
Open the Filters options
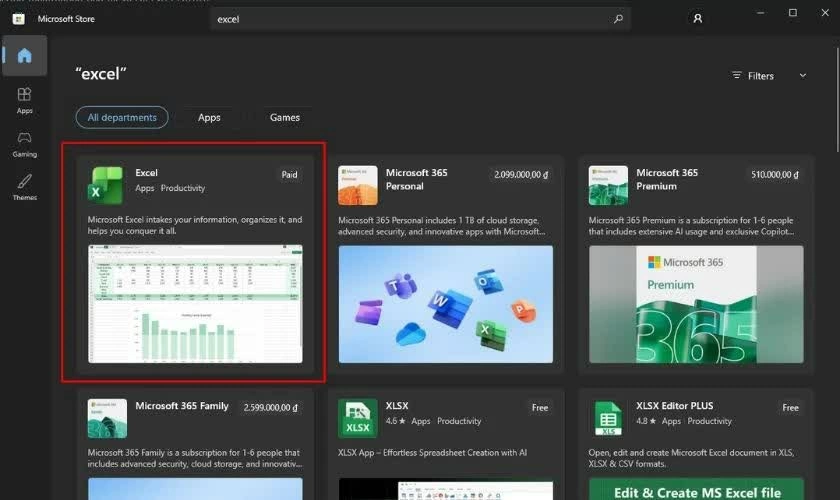[753, 76]
